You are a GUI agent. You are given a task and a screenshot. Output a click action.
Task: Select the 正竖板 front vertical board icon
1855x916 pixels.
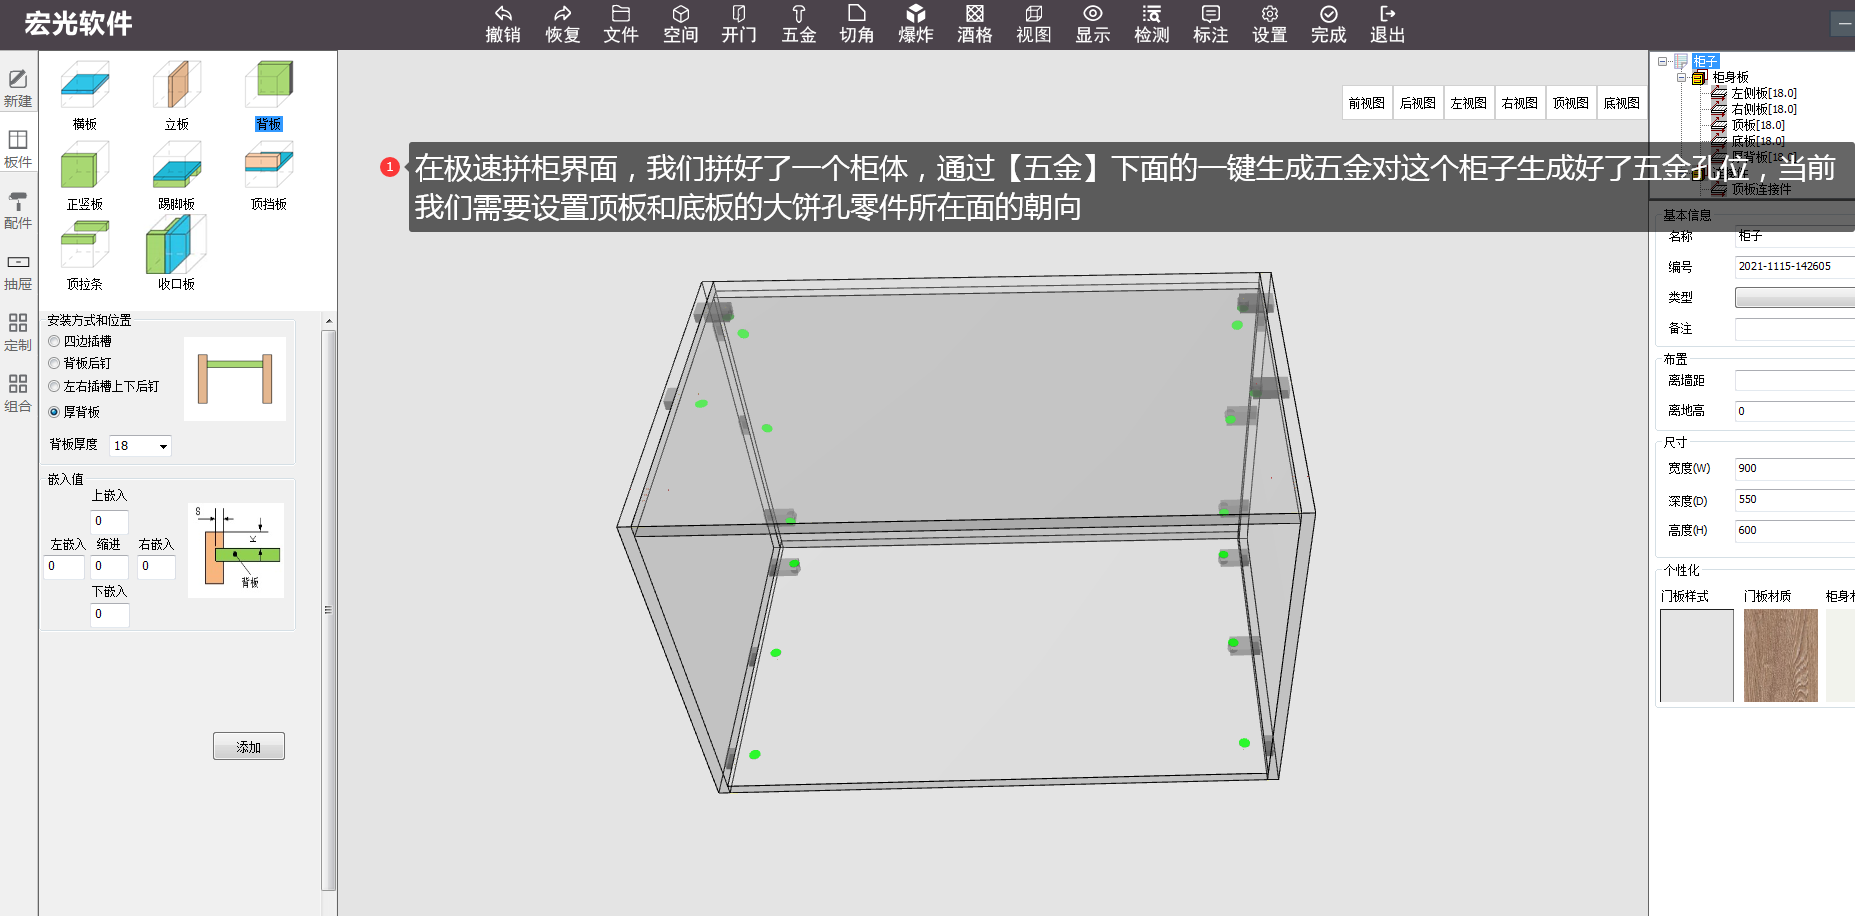coord(85,165)
